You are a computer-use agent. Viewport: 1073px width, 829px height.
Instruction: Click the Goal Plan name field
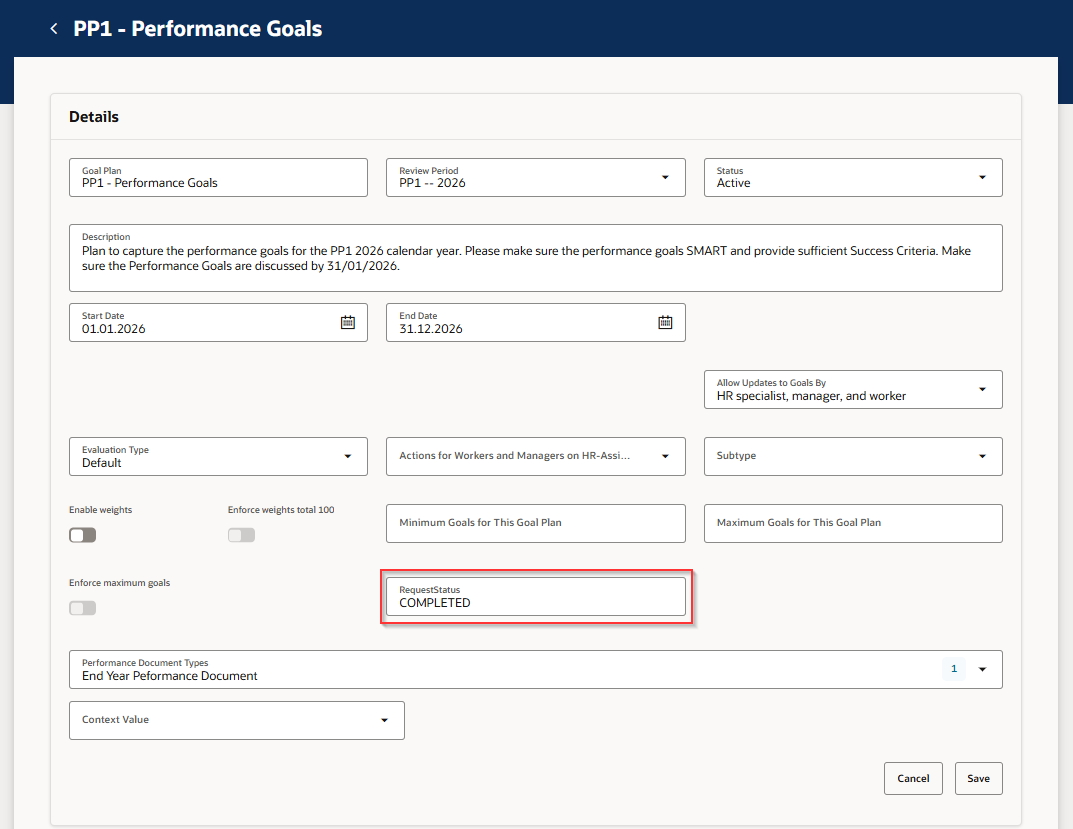tap(218, 177)
